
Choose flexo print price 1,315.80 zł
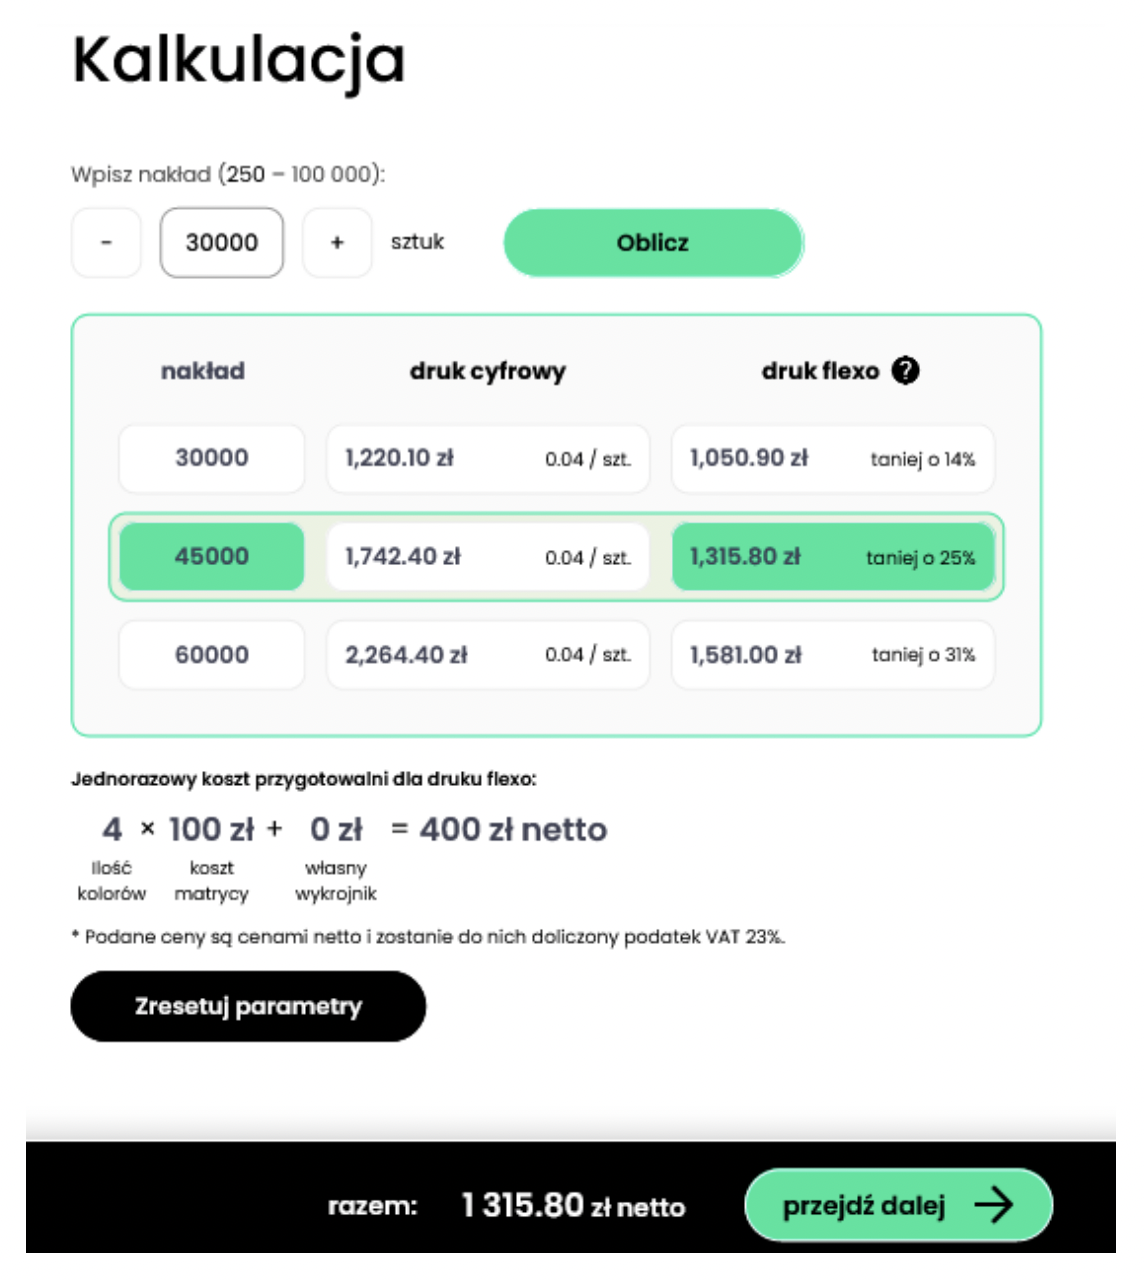[x=832, y=557]
